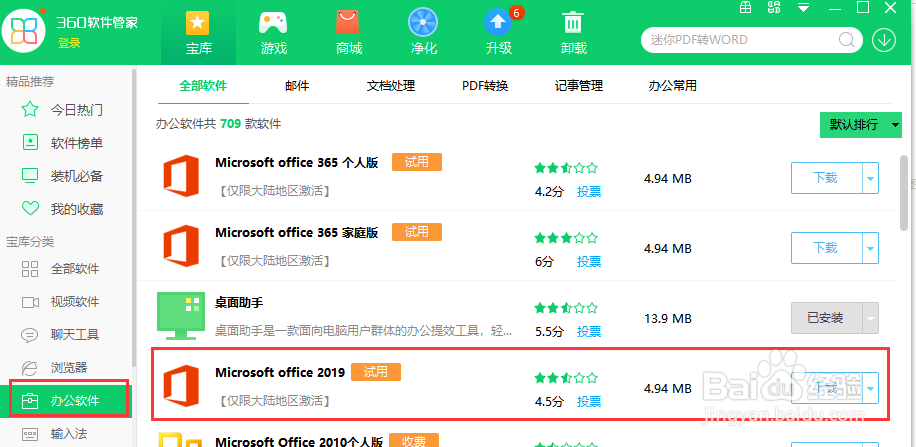Expand options arrow for 桌面助手

coord(870,318)
